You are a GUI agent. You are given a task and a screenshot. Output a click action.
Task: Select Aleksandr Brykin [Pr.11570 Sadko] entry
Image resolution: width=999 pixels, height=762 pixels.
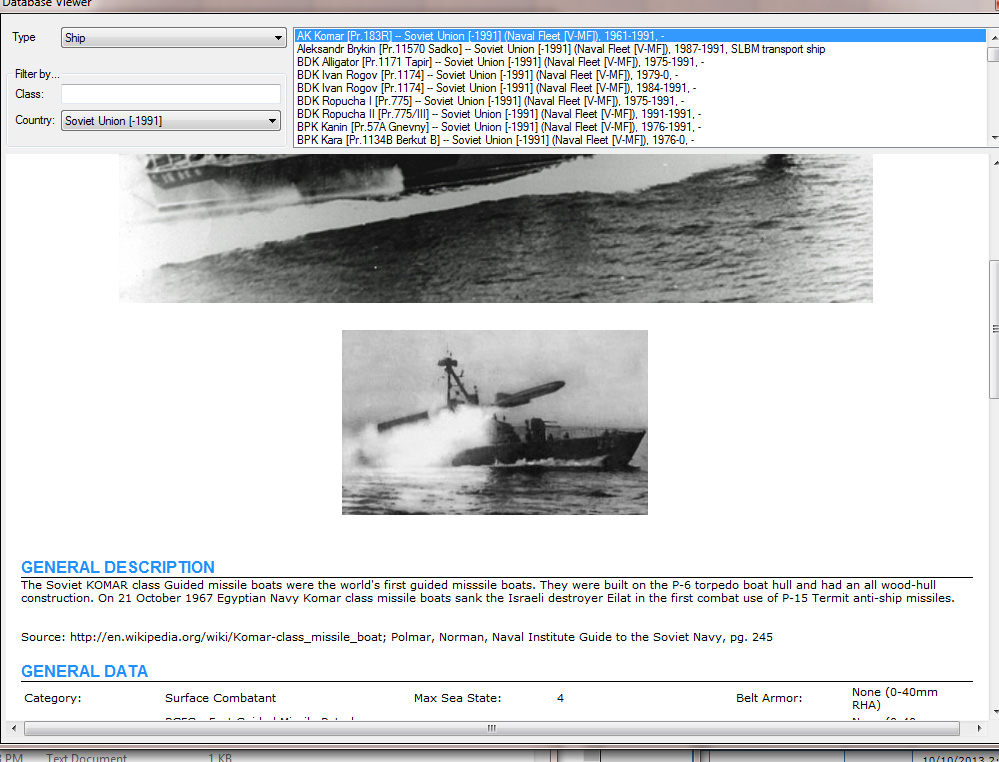(x=640, y=49)
